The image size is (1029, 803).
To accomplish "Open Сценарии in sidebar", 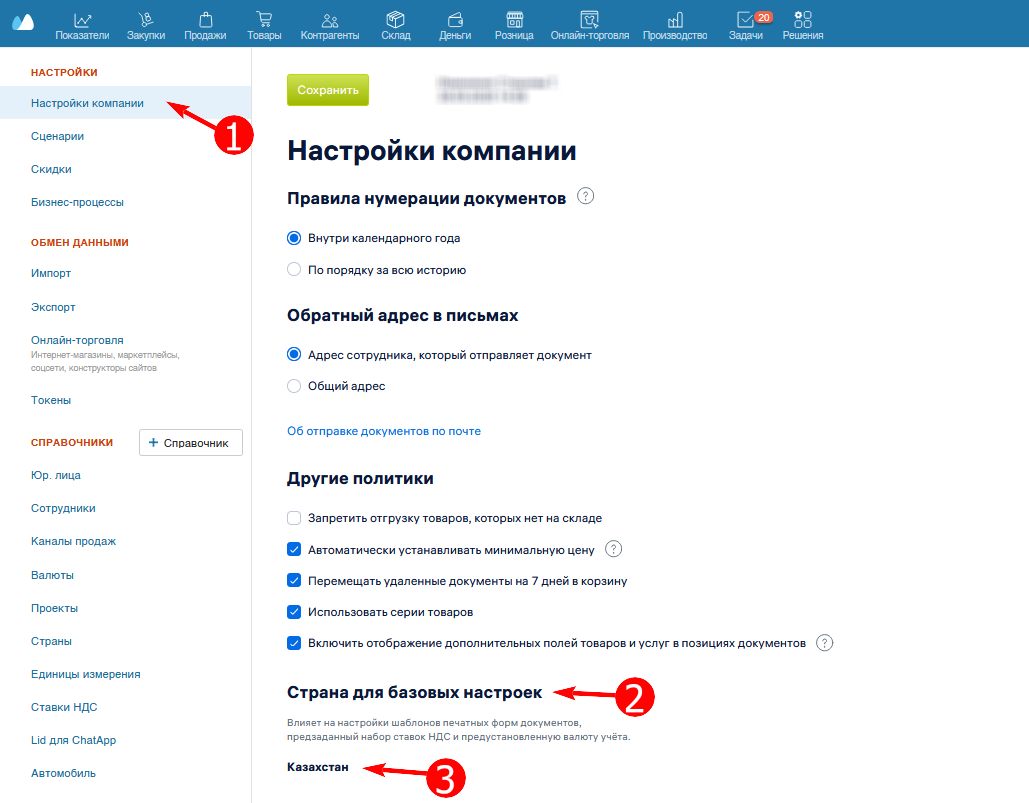I will pyautogui.click(x=57, y=136).
